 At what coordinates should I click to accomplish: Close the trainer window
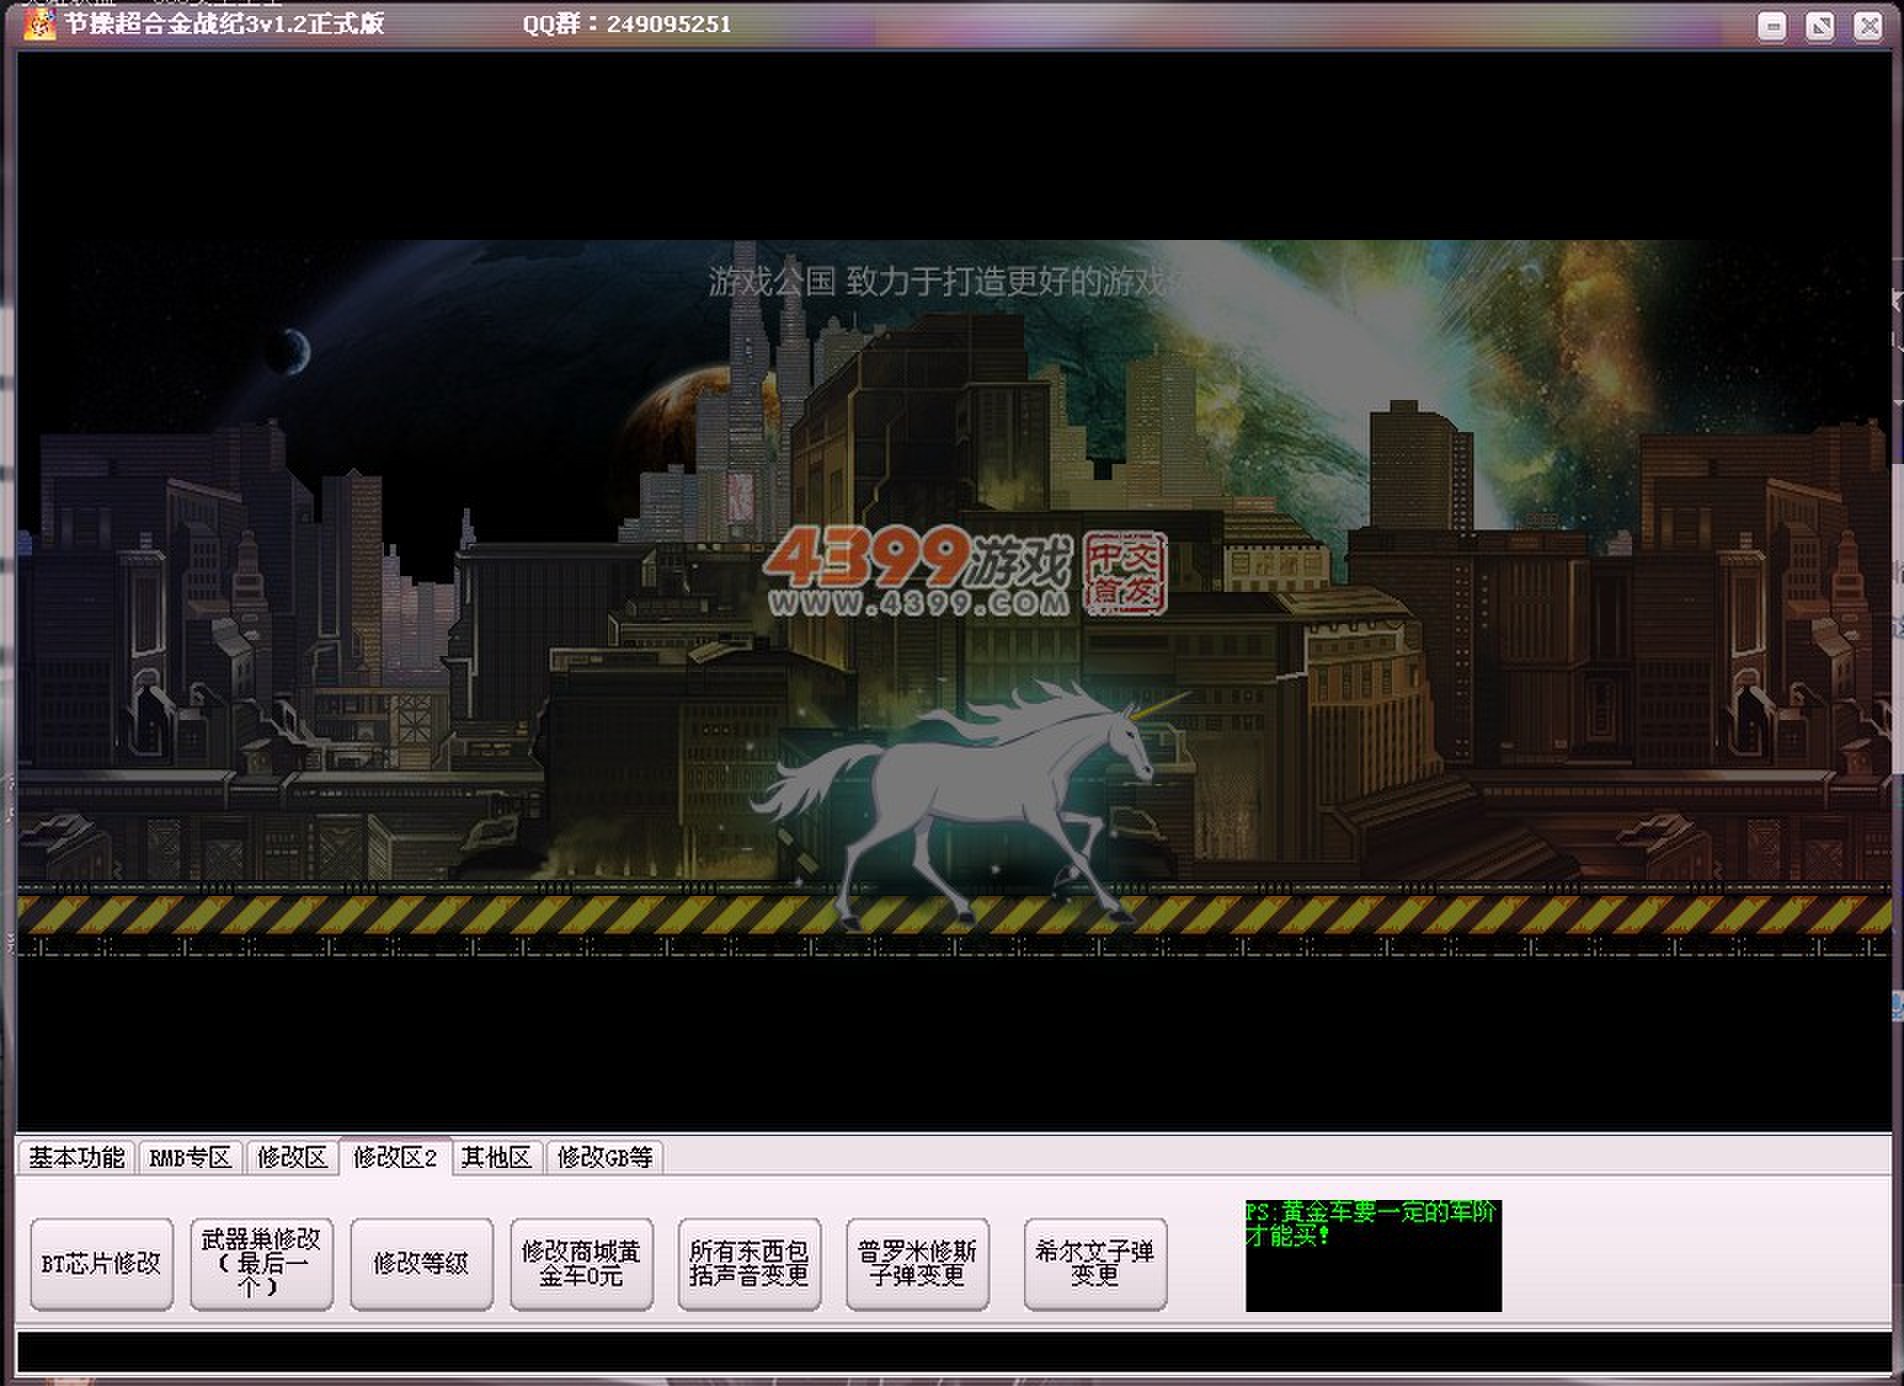[1867, 26]
